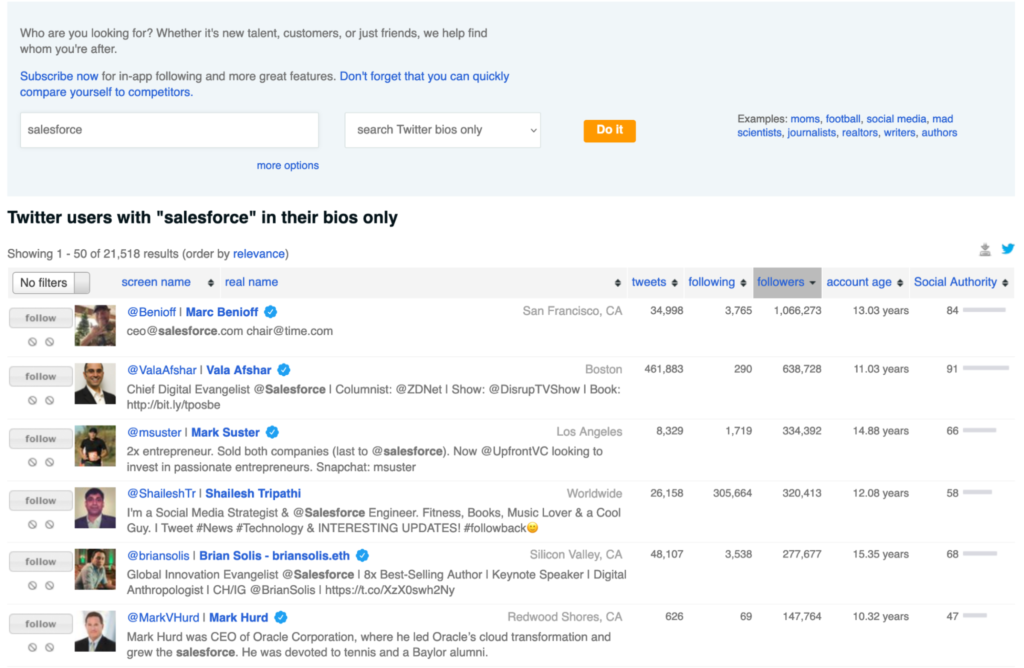This screenshot has height=668, width=1024.
Task: Click the download/export results icon
Action: click(985, 250)
